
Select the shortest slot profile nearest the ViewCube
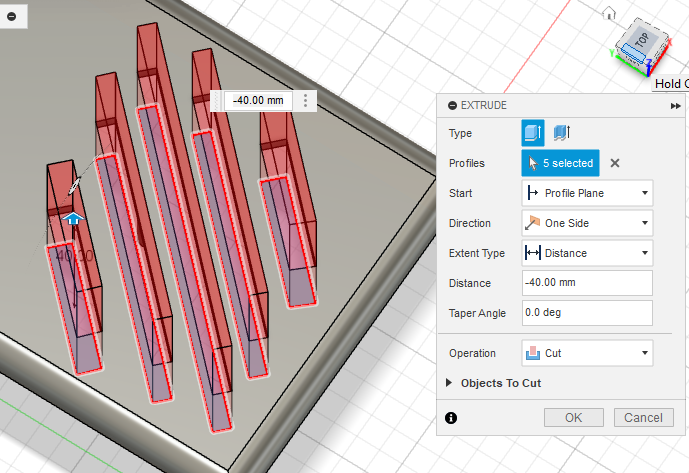[288, 241]
